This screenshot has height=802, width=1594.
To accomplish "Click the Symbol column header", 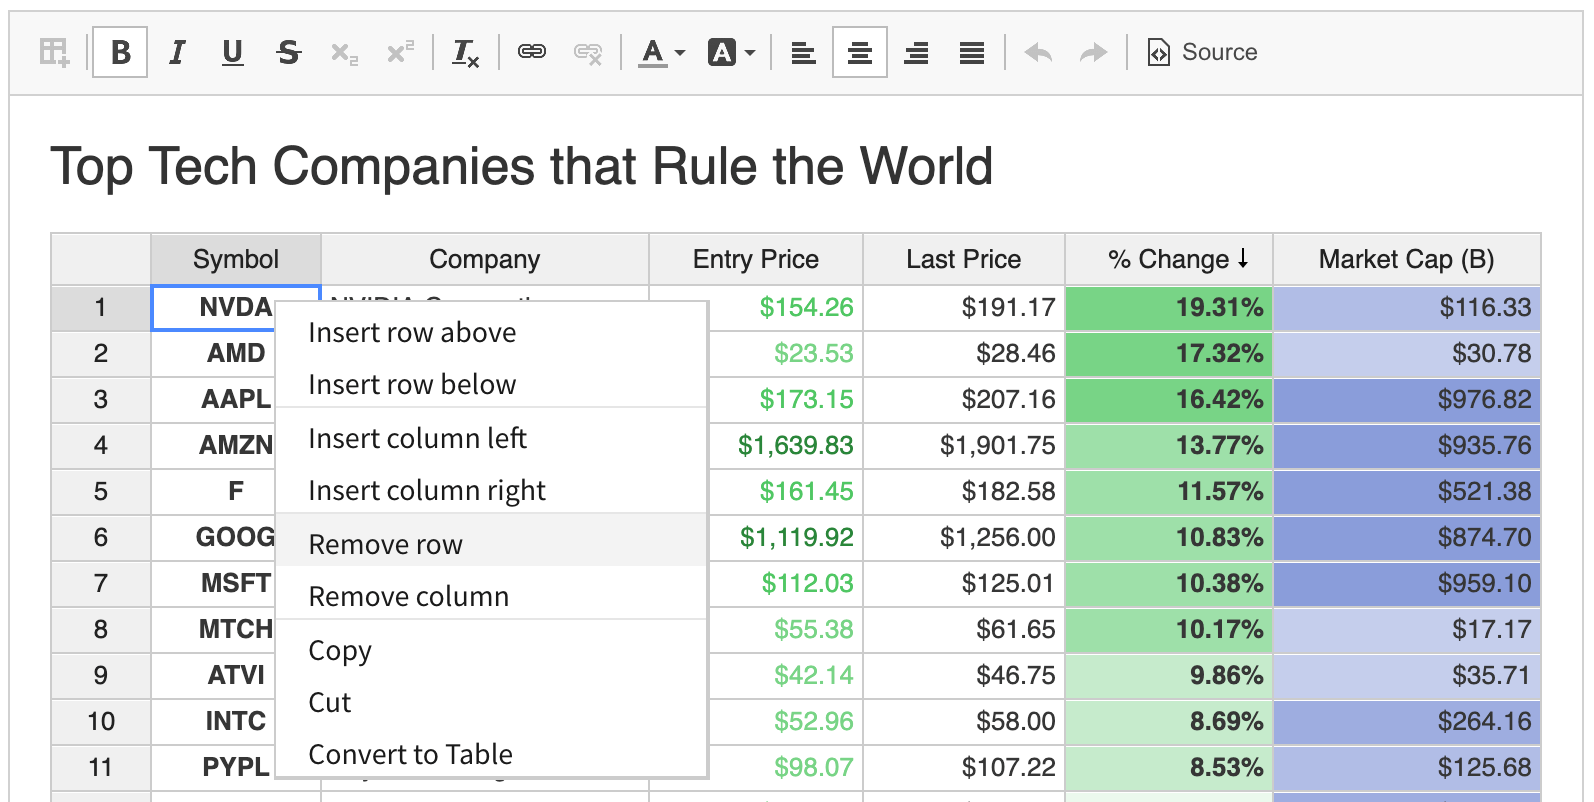I will [x=236, y=259].
